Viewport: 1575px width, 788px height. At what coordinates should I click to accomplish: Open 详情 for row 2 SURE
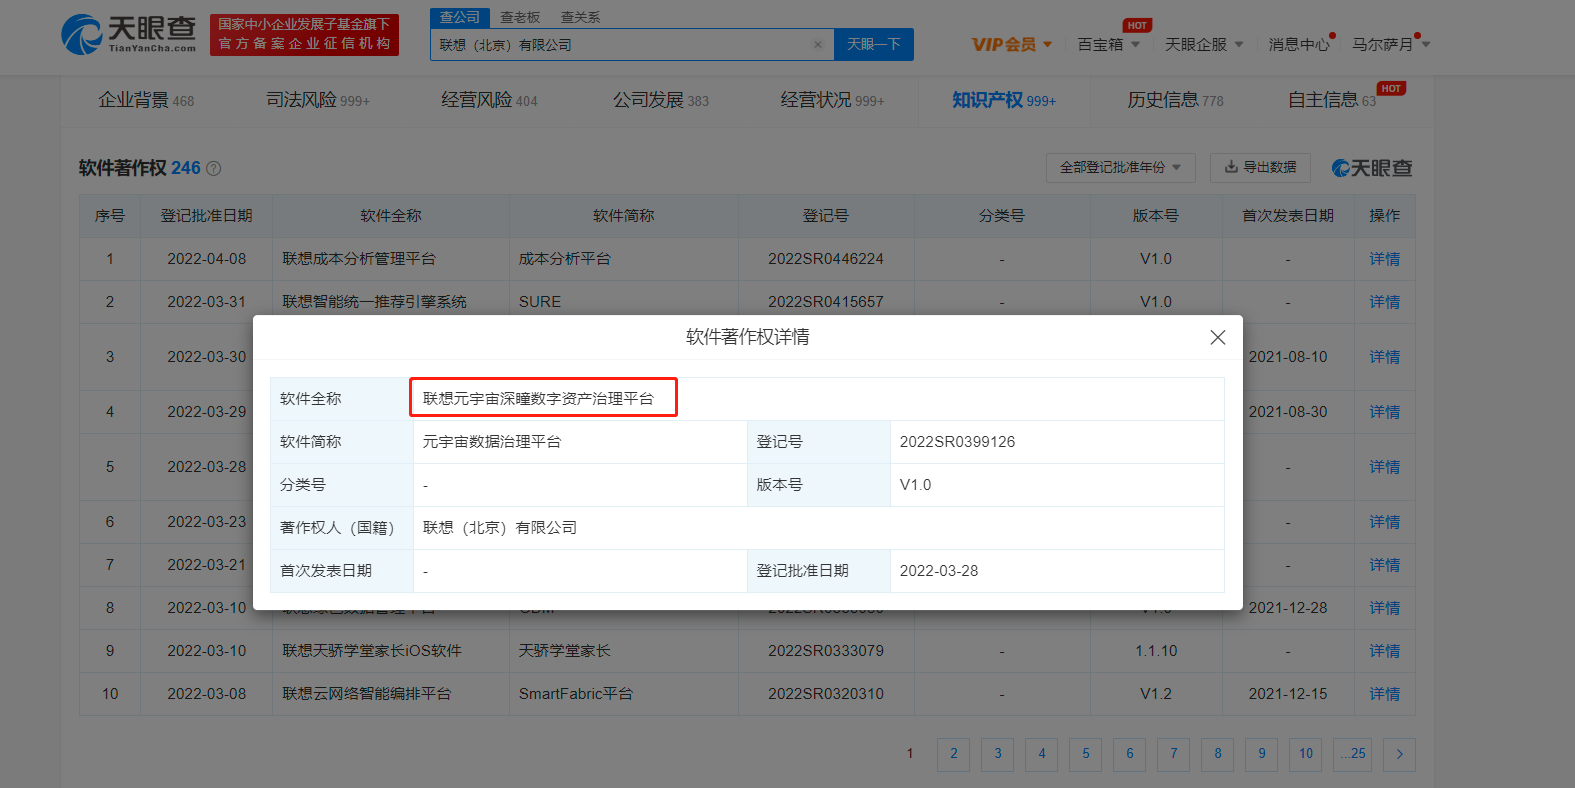pyautogui.click(x=1384, y=302)
